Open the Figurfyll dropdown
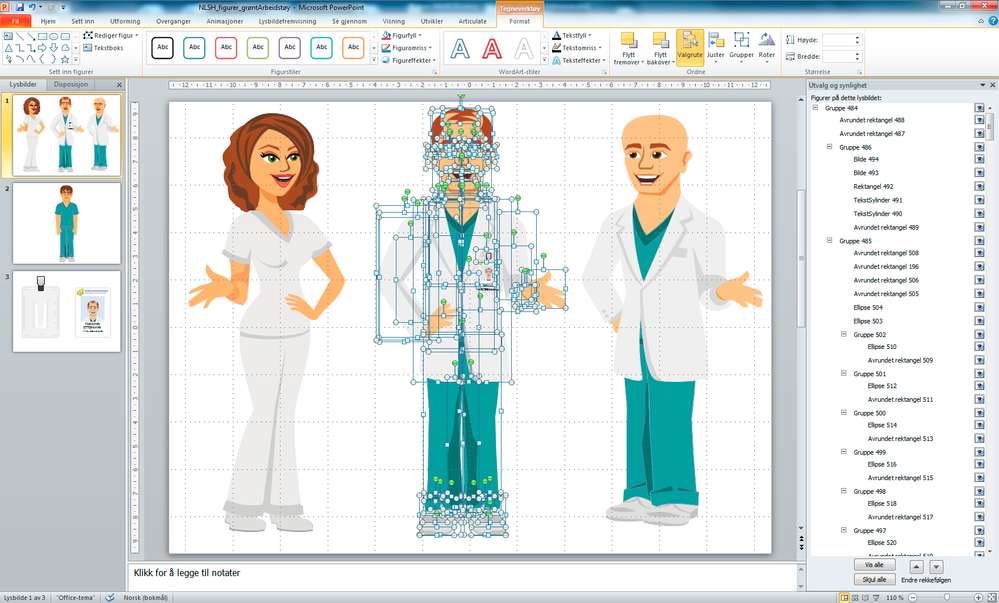This screenshot has width=999, height=603. point(405,35)
